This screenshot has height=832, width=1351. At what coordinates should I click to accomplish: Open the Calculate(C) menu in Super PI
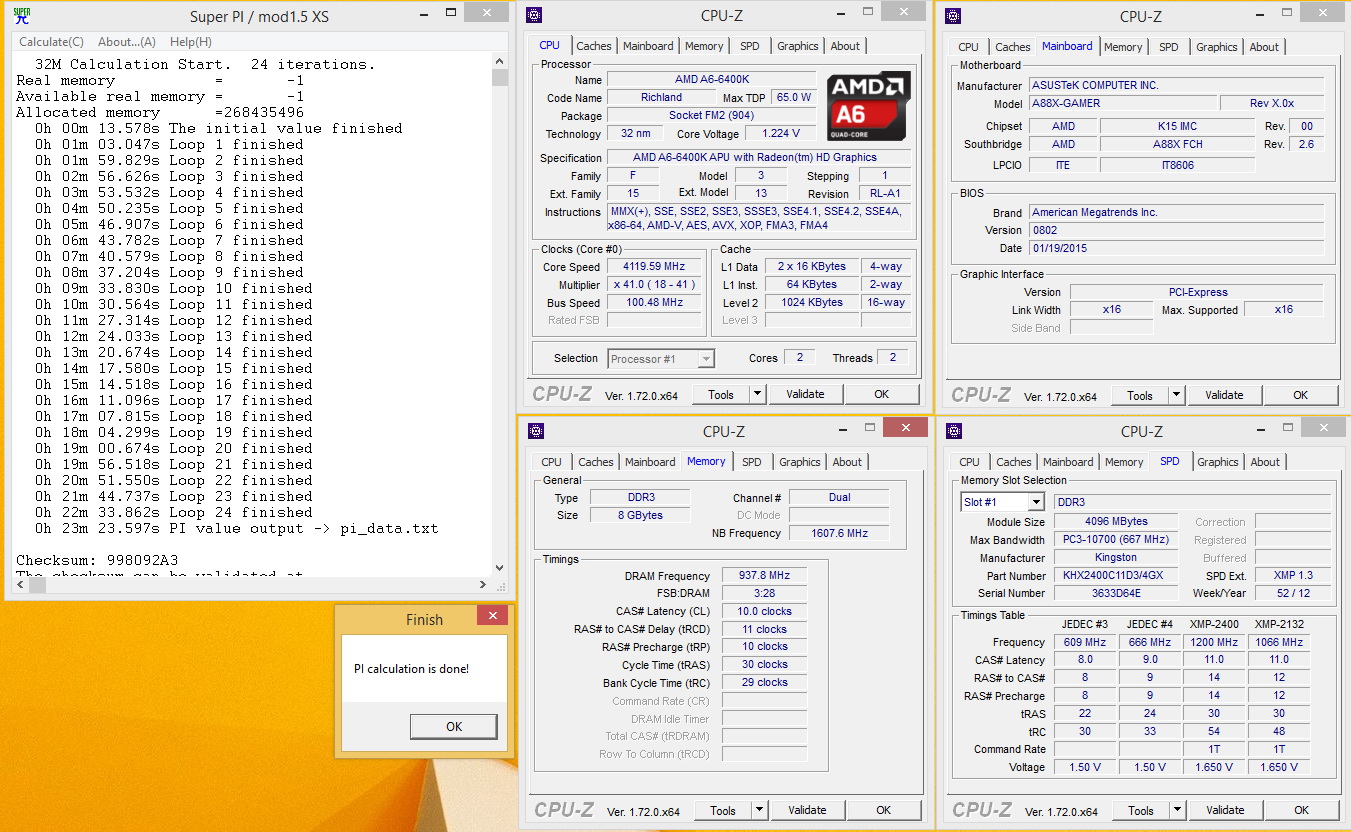pos(51,42)
